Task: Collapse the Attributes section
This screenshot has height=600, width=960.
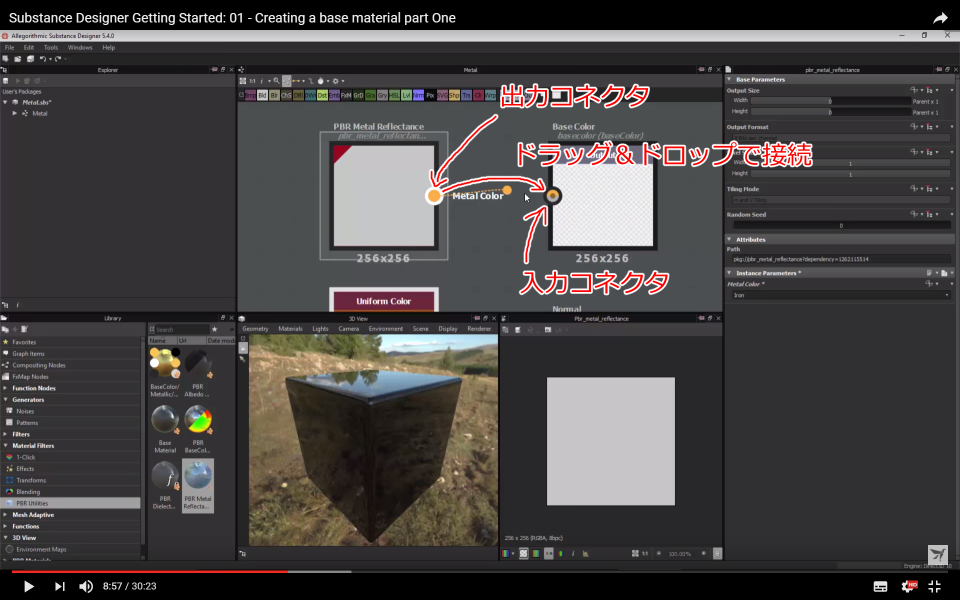Action: tap(729, 239)
